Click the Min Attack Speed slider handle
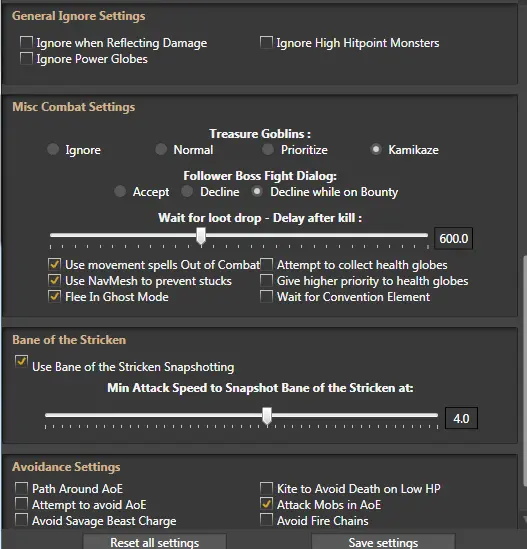527x549 pixels. 267,416
